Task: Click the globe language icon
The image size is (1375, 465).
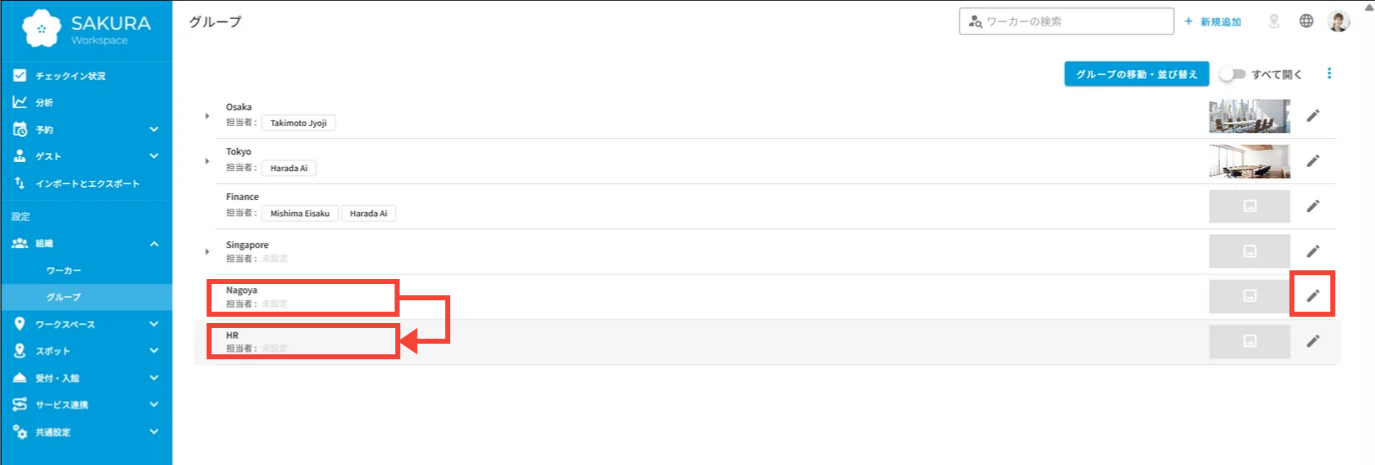Action: click(1306, 21)
